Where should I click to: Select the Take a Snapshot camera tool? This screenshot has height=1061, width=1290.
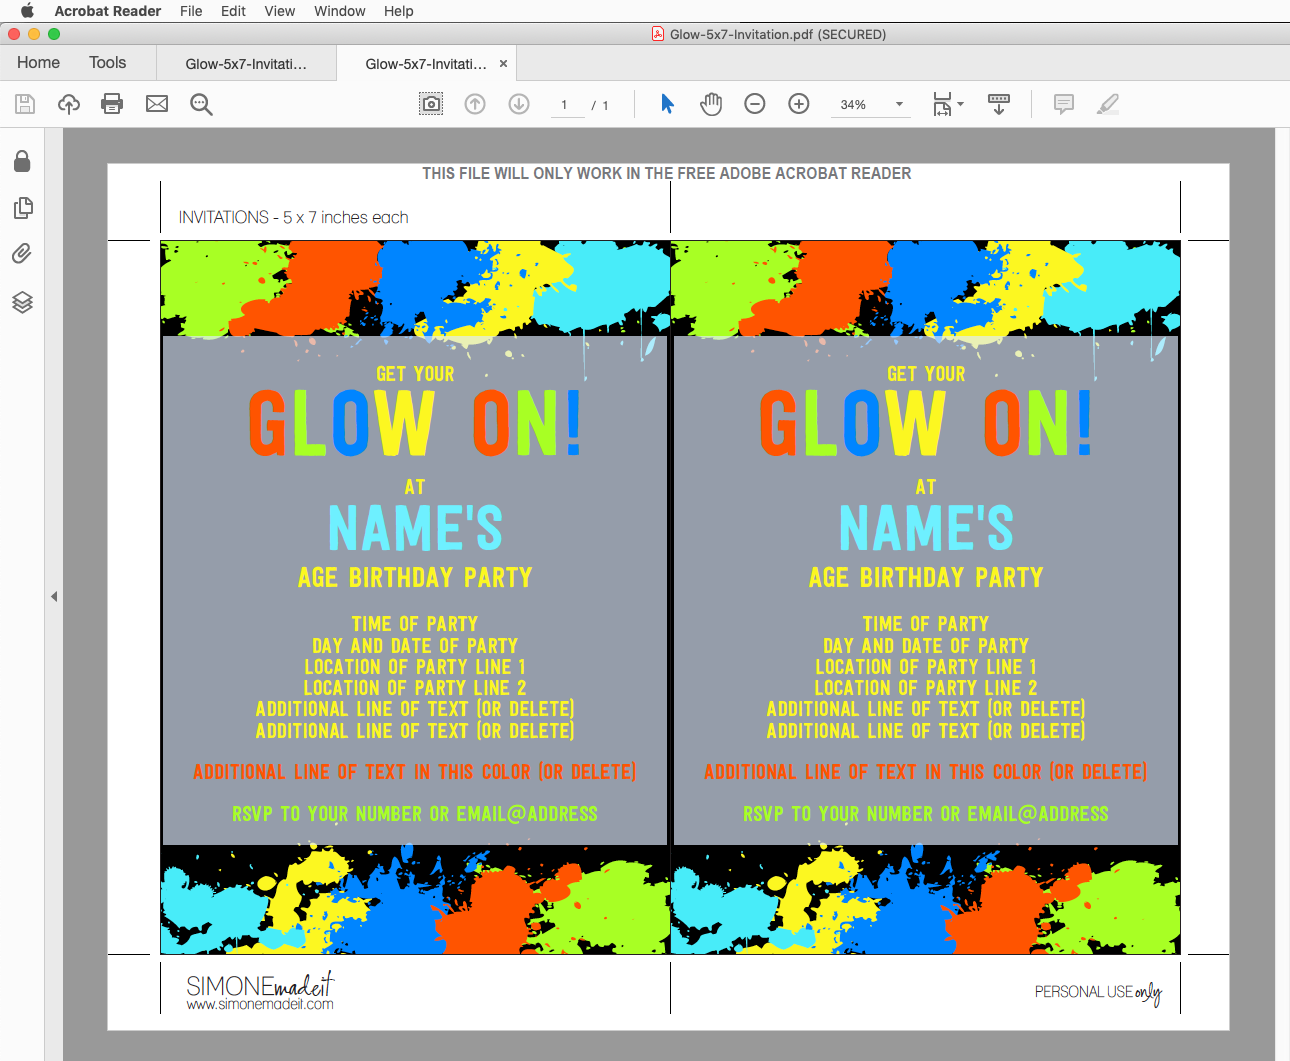click(x=430, y=103)
